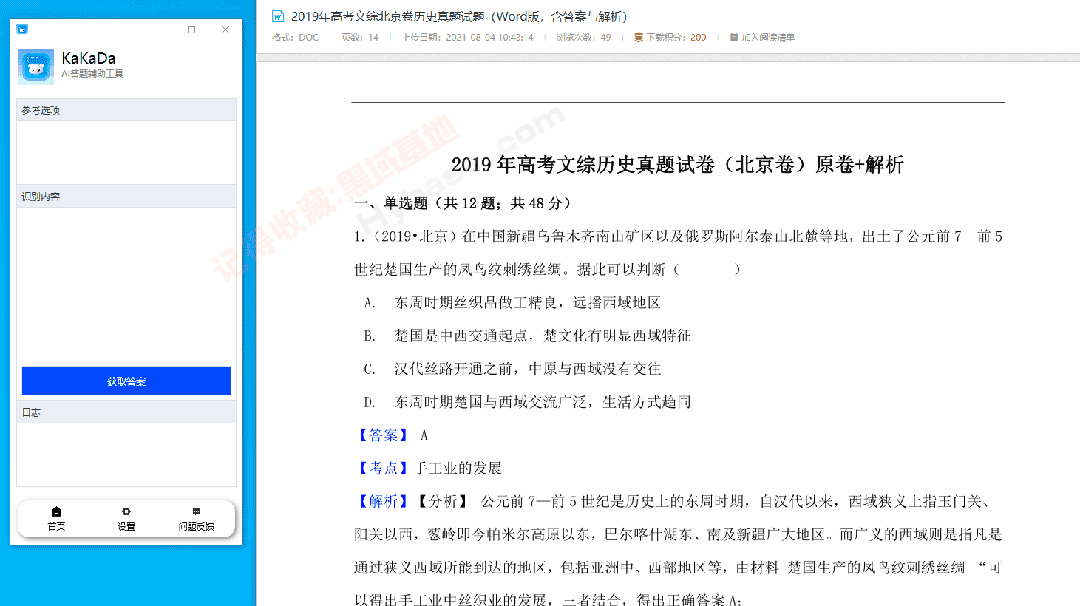Click the 识别内容 section header

point(126,196)
